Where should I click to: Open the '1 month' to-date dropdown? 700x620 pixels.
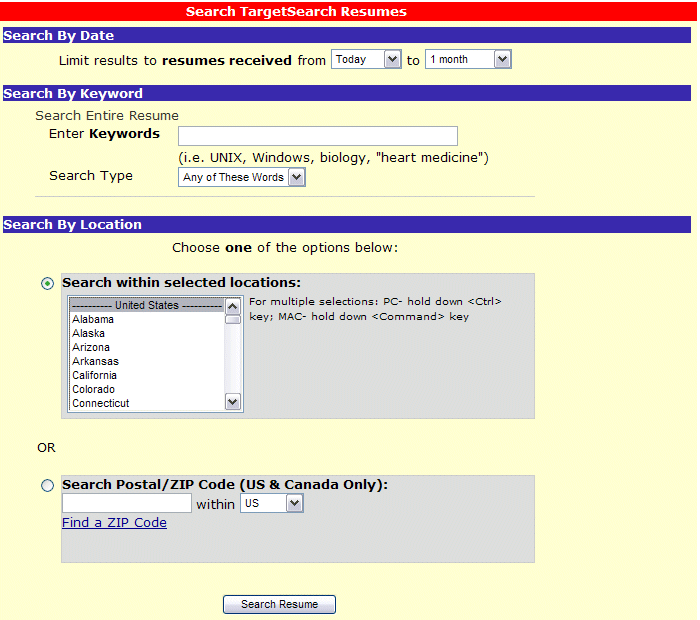coord(468,59)
